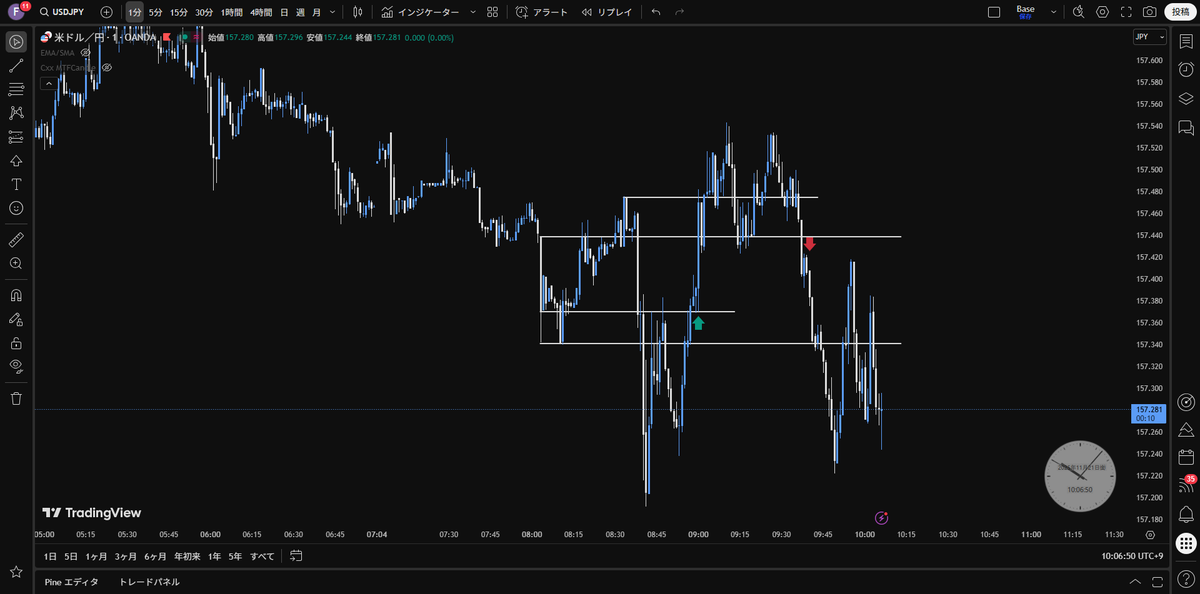Click the redo arrow

click(x=680, y=12)
